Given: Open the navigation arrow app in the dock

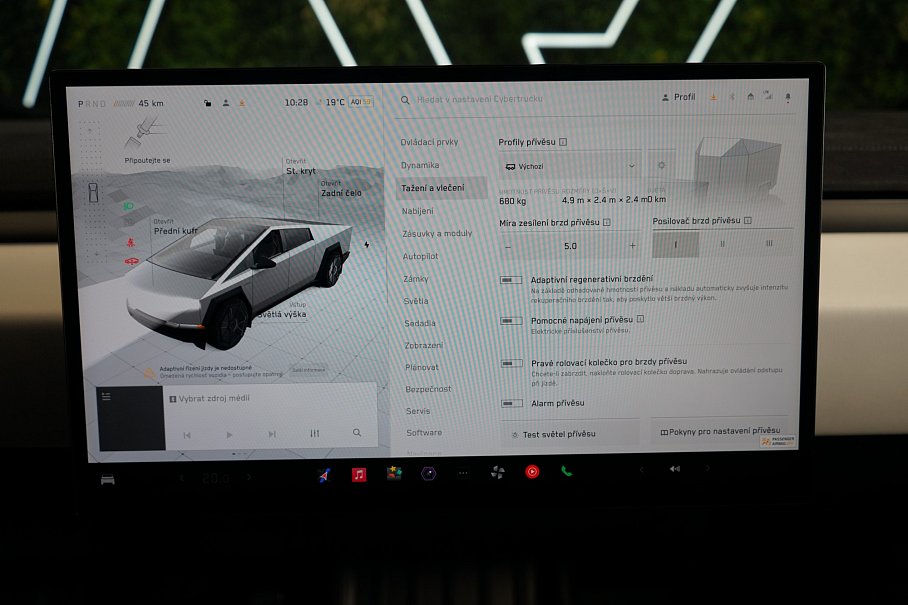Looking at the screenshot, I should (x=323, y=477).
